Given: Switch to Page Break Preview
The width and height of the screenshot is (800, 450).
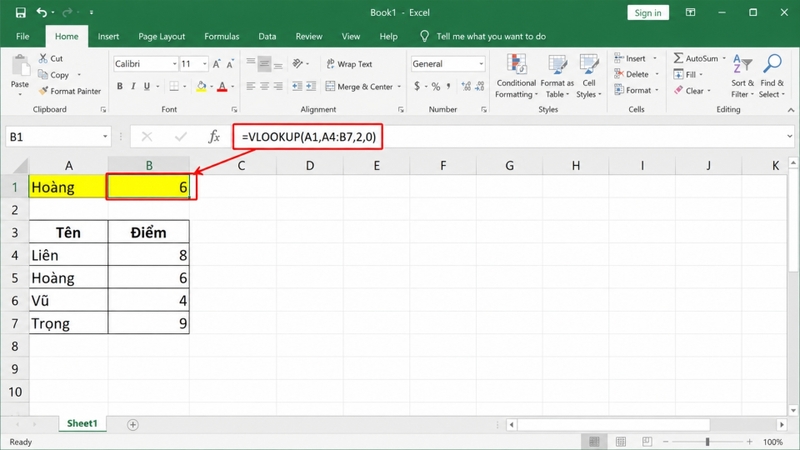Looking at the screenshot, I should click(647, 442).
